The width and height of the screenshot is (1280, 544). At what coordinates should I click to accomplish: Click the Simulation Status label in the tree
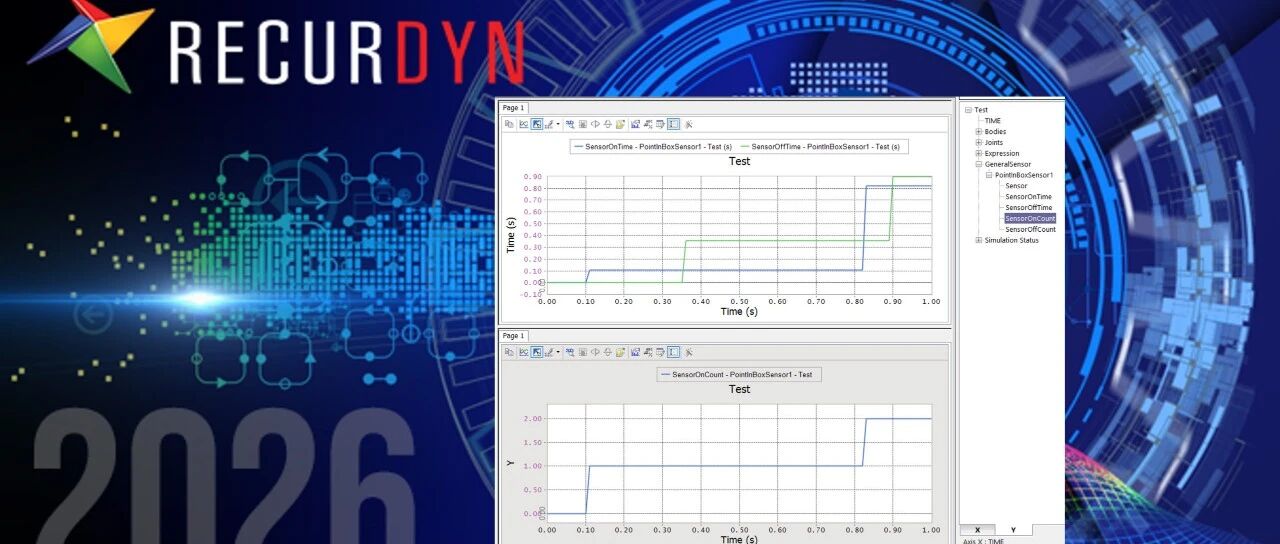(1011, 240)
